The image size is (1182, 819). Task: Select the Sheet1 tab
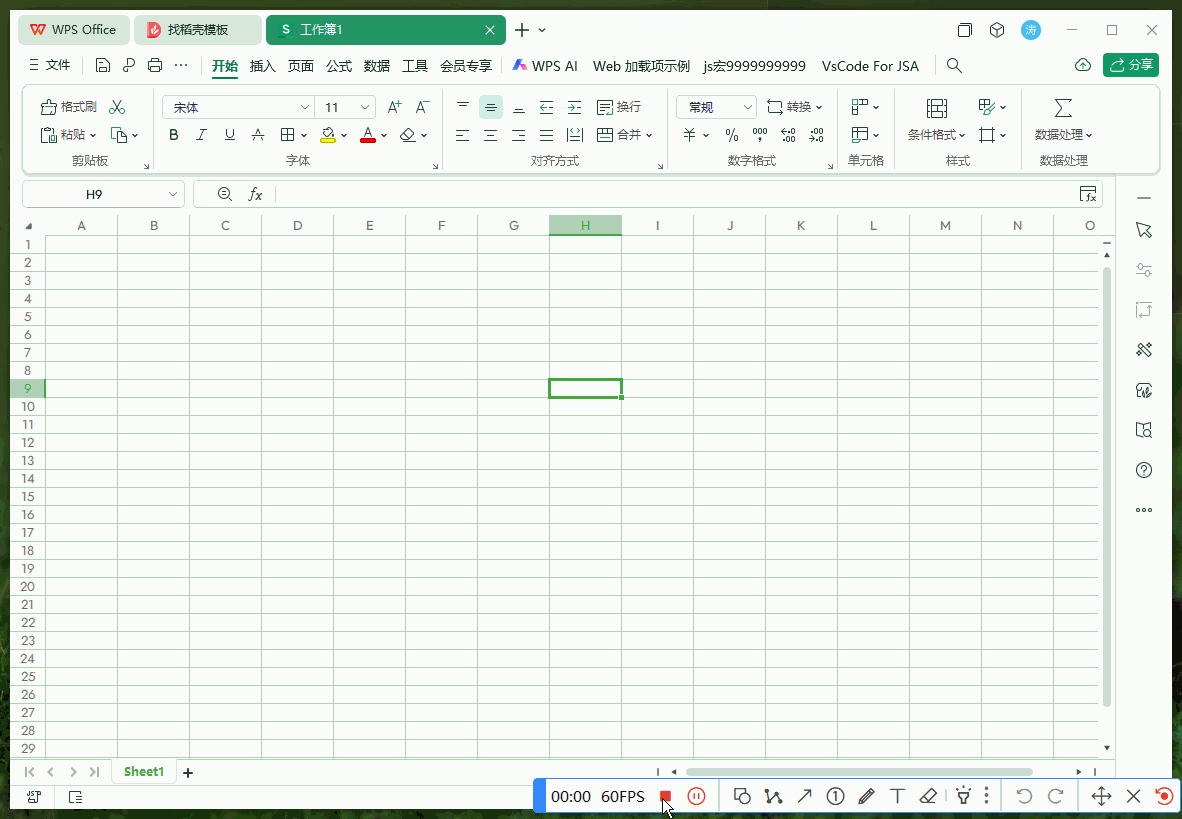pos(143,771)
